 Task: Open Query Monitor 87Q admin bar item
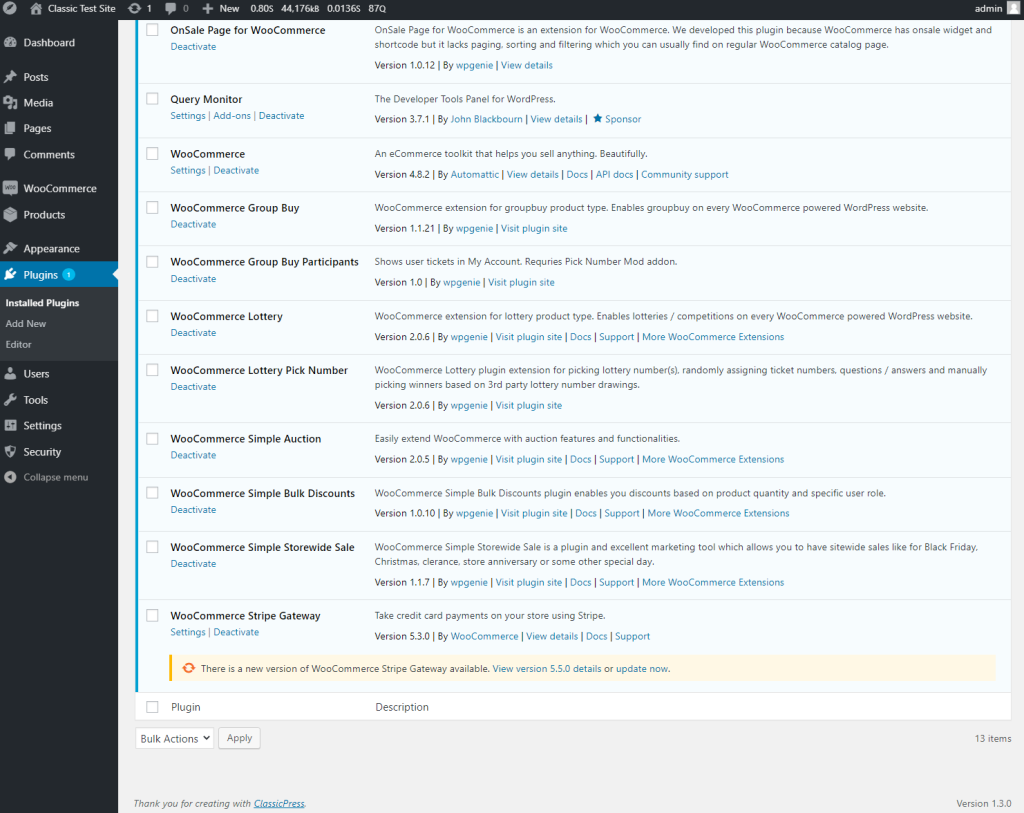point(377,8)
